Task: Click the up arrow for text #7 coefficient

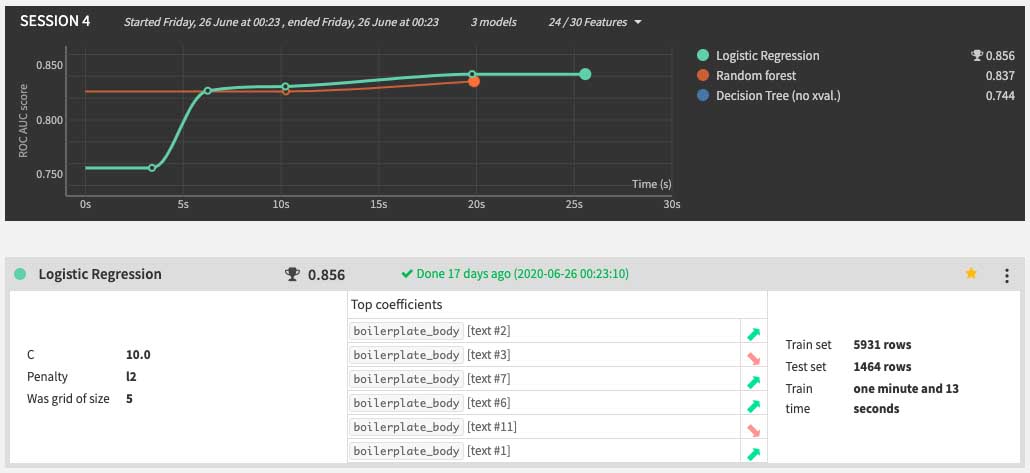Action: pos(753,380)
